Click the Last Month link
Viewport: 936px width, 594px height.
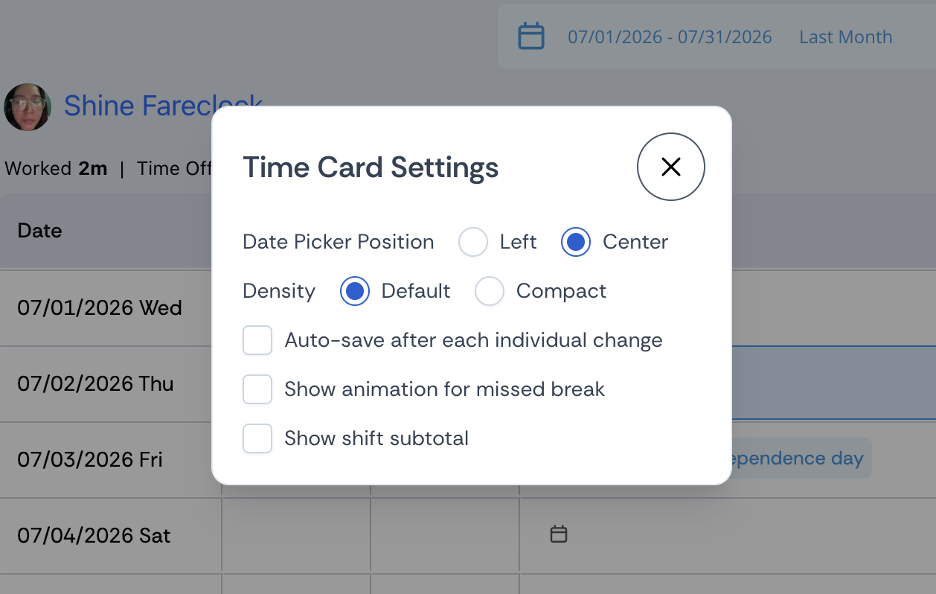845,37
